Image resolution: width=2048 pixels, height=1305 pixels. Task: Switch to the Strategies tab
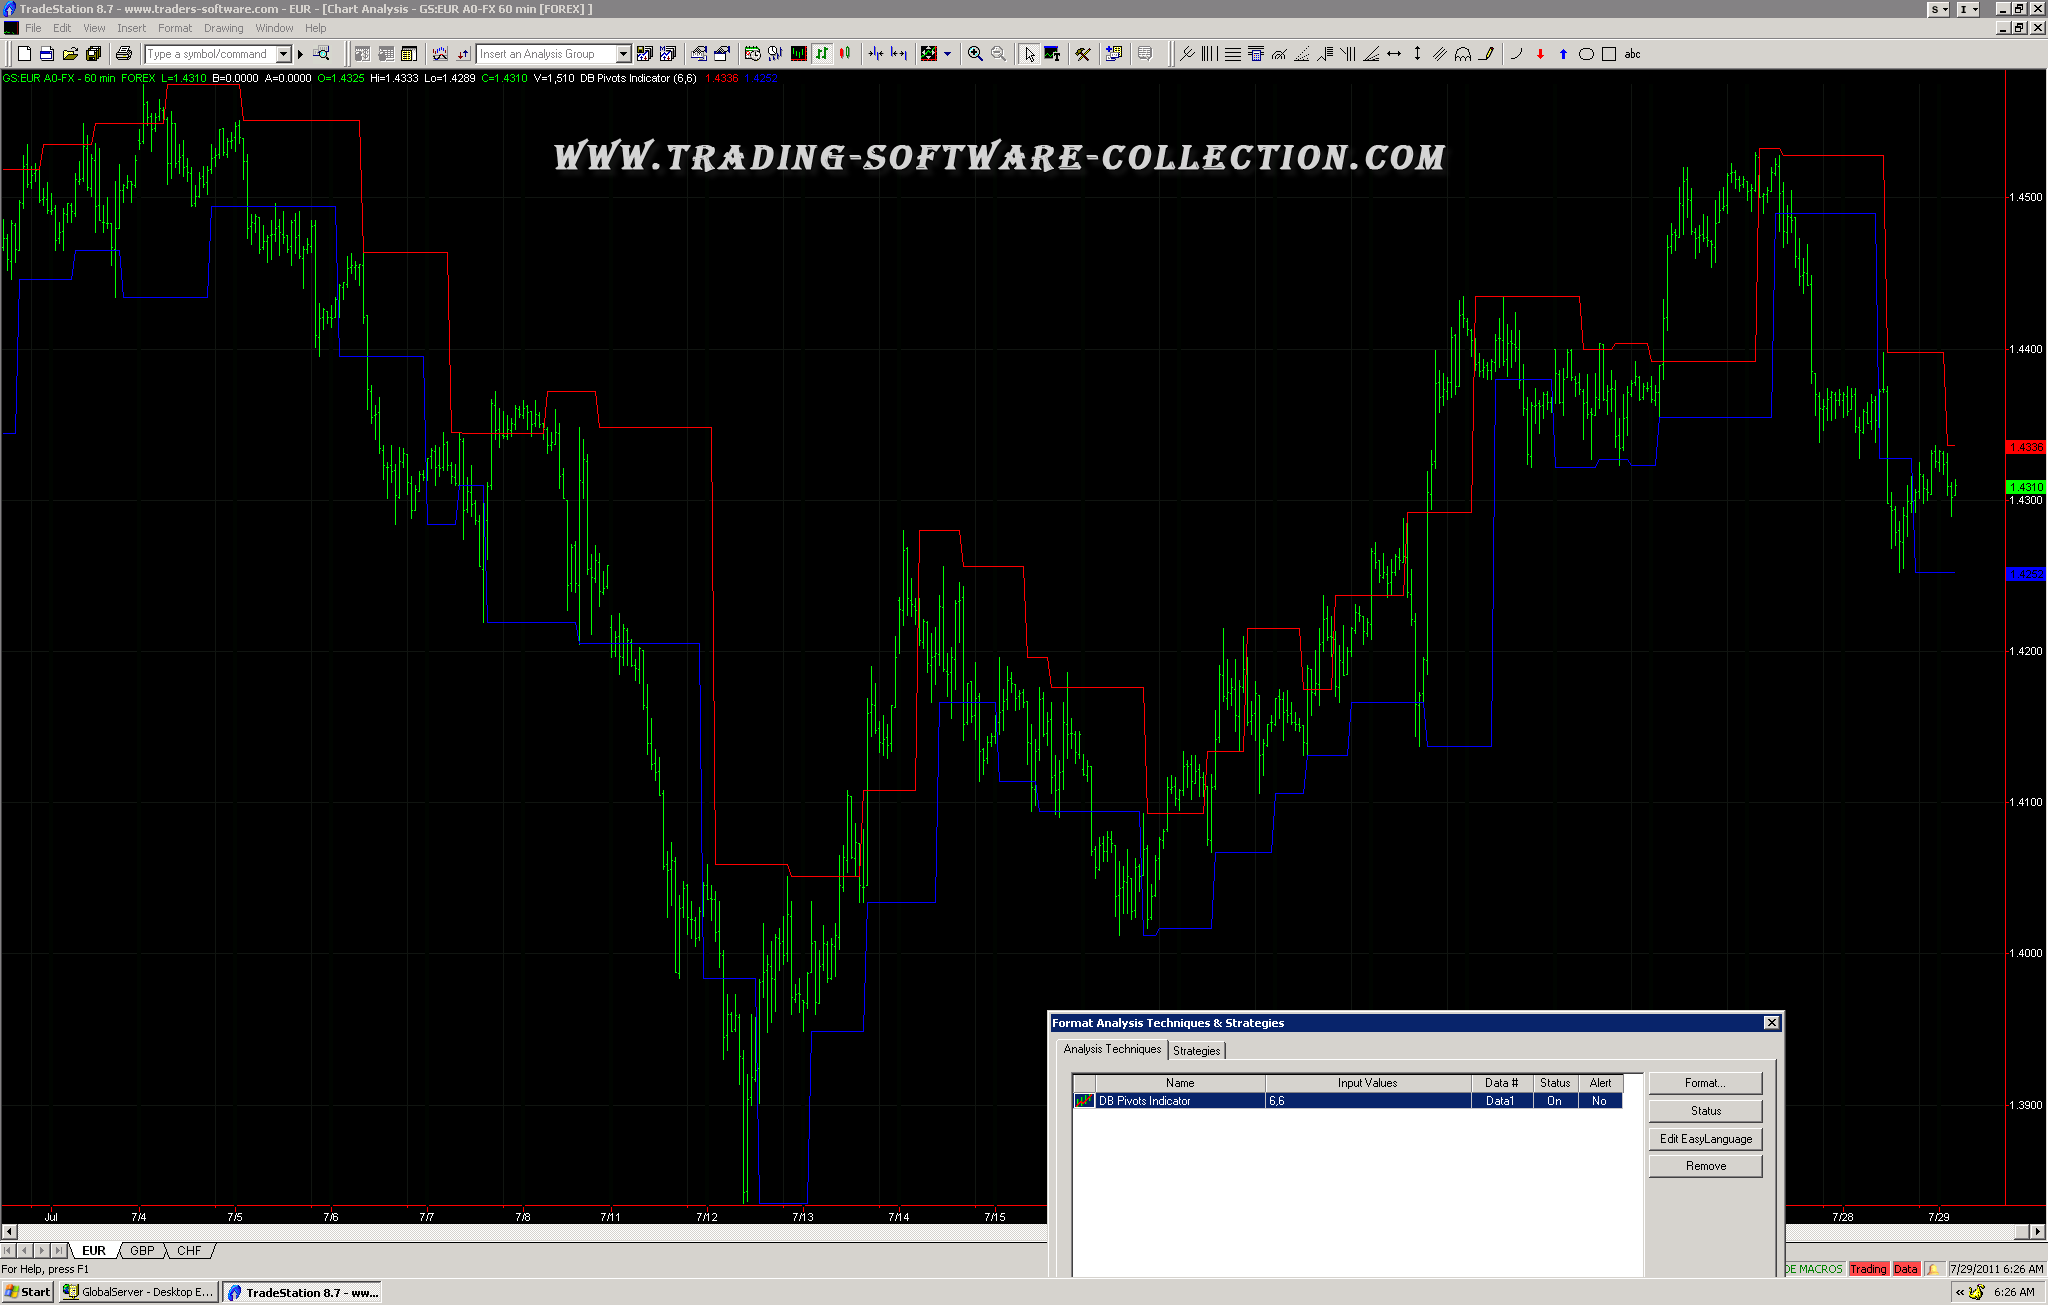1196,1050
